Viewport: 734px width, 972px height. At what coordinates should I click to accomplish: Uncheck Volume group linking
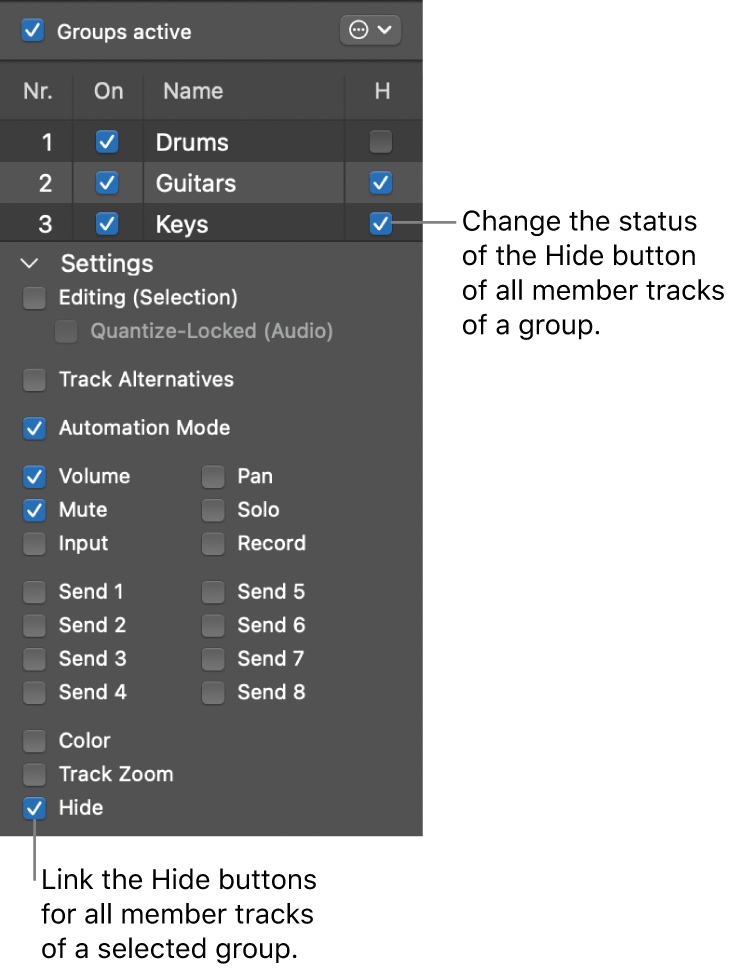33,476
